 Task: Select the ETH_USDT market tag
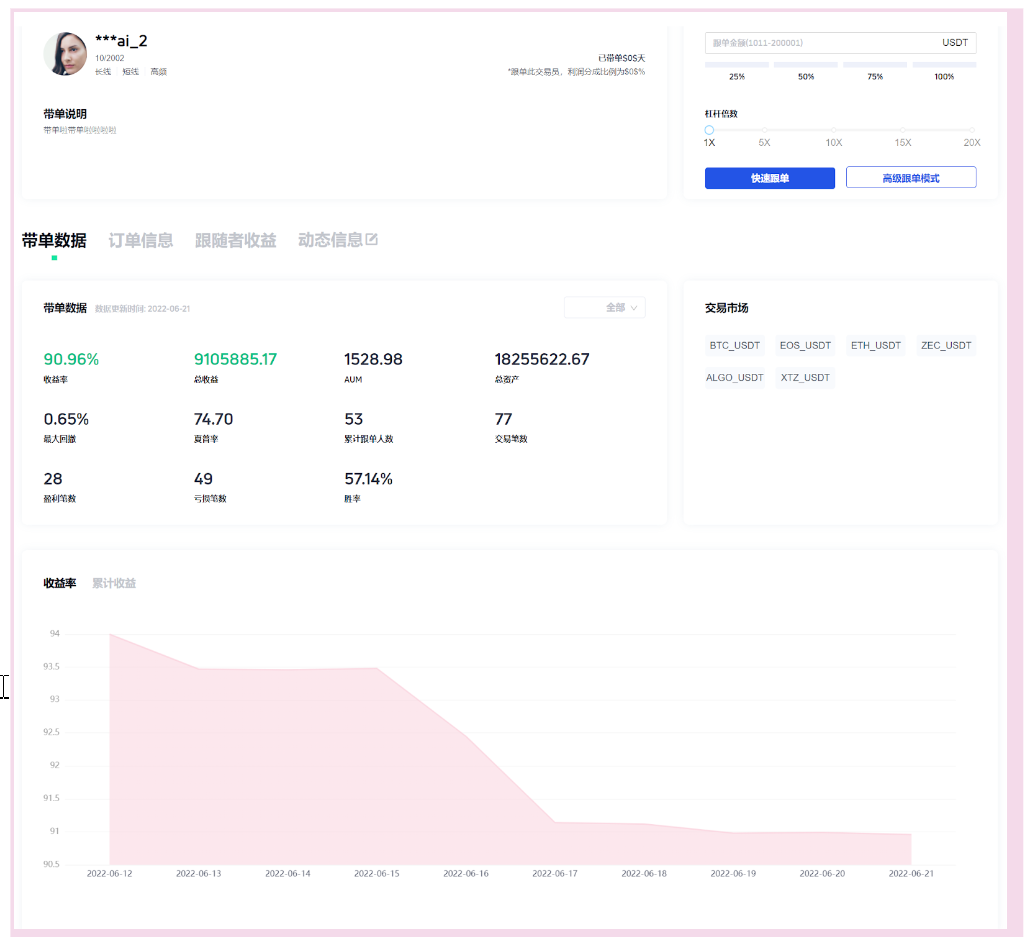pyautogui.click(x=876, y=346)
